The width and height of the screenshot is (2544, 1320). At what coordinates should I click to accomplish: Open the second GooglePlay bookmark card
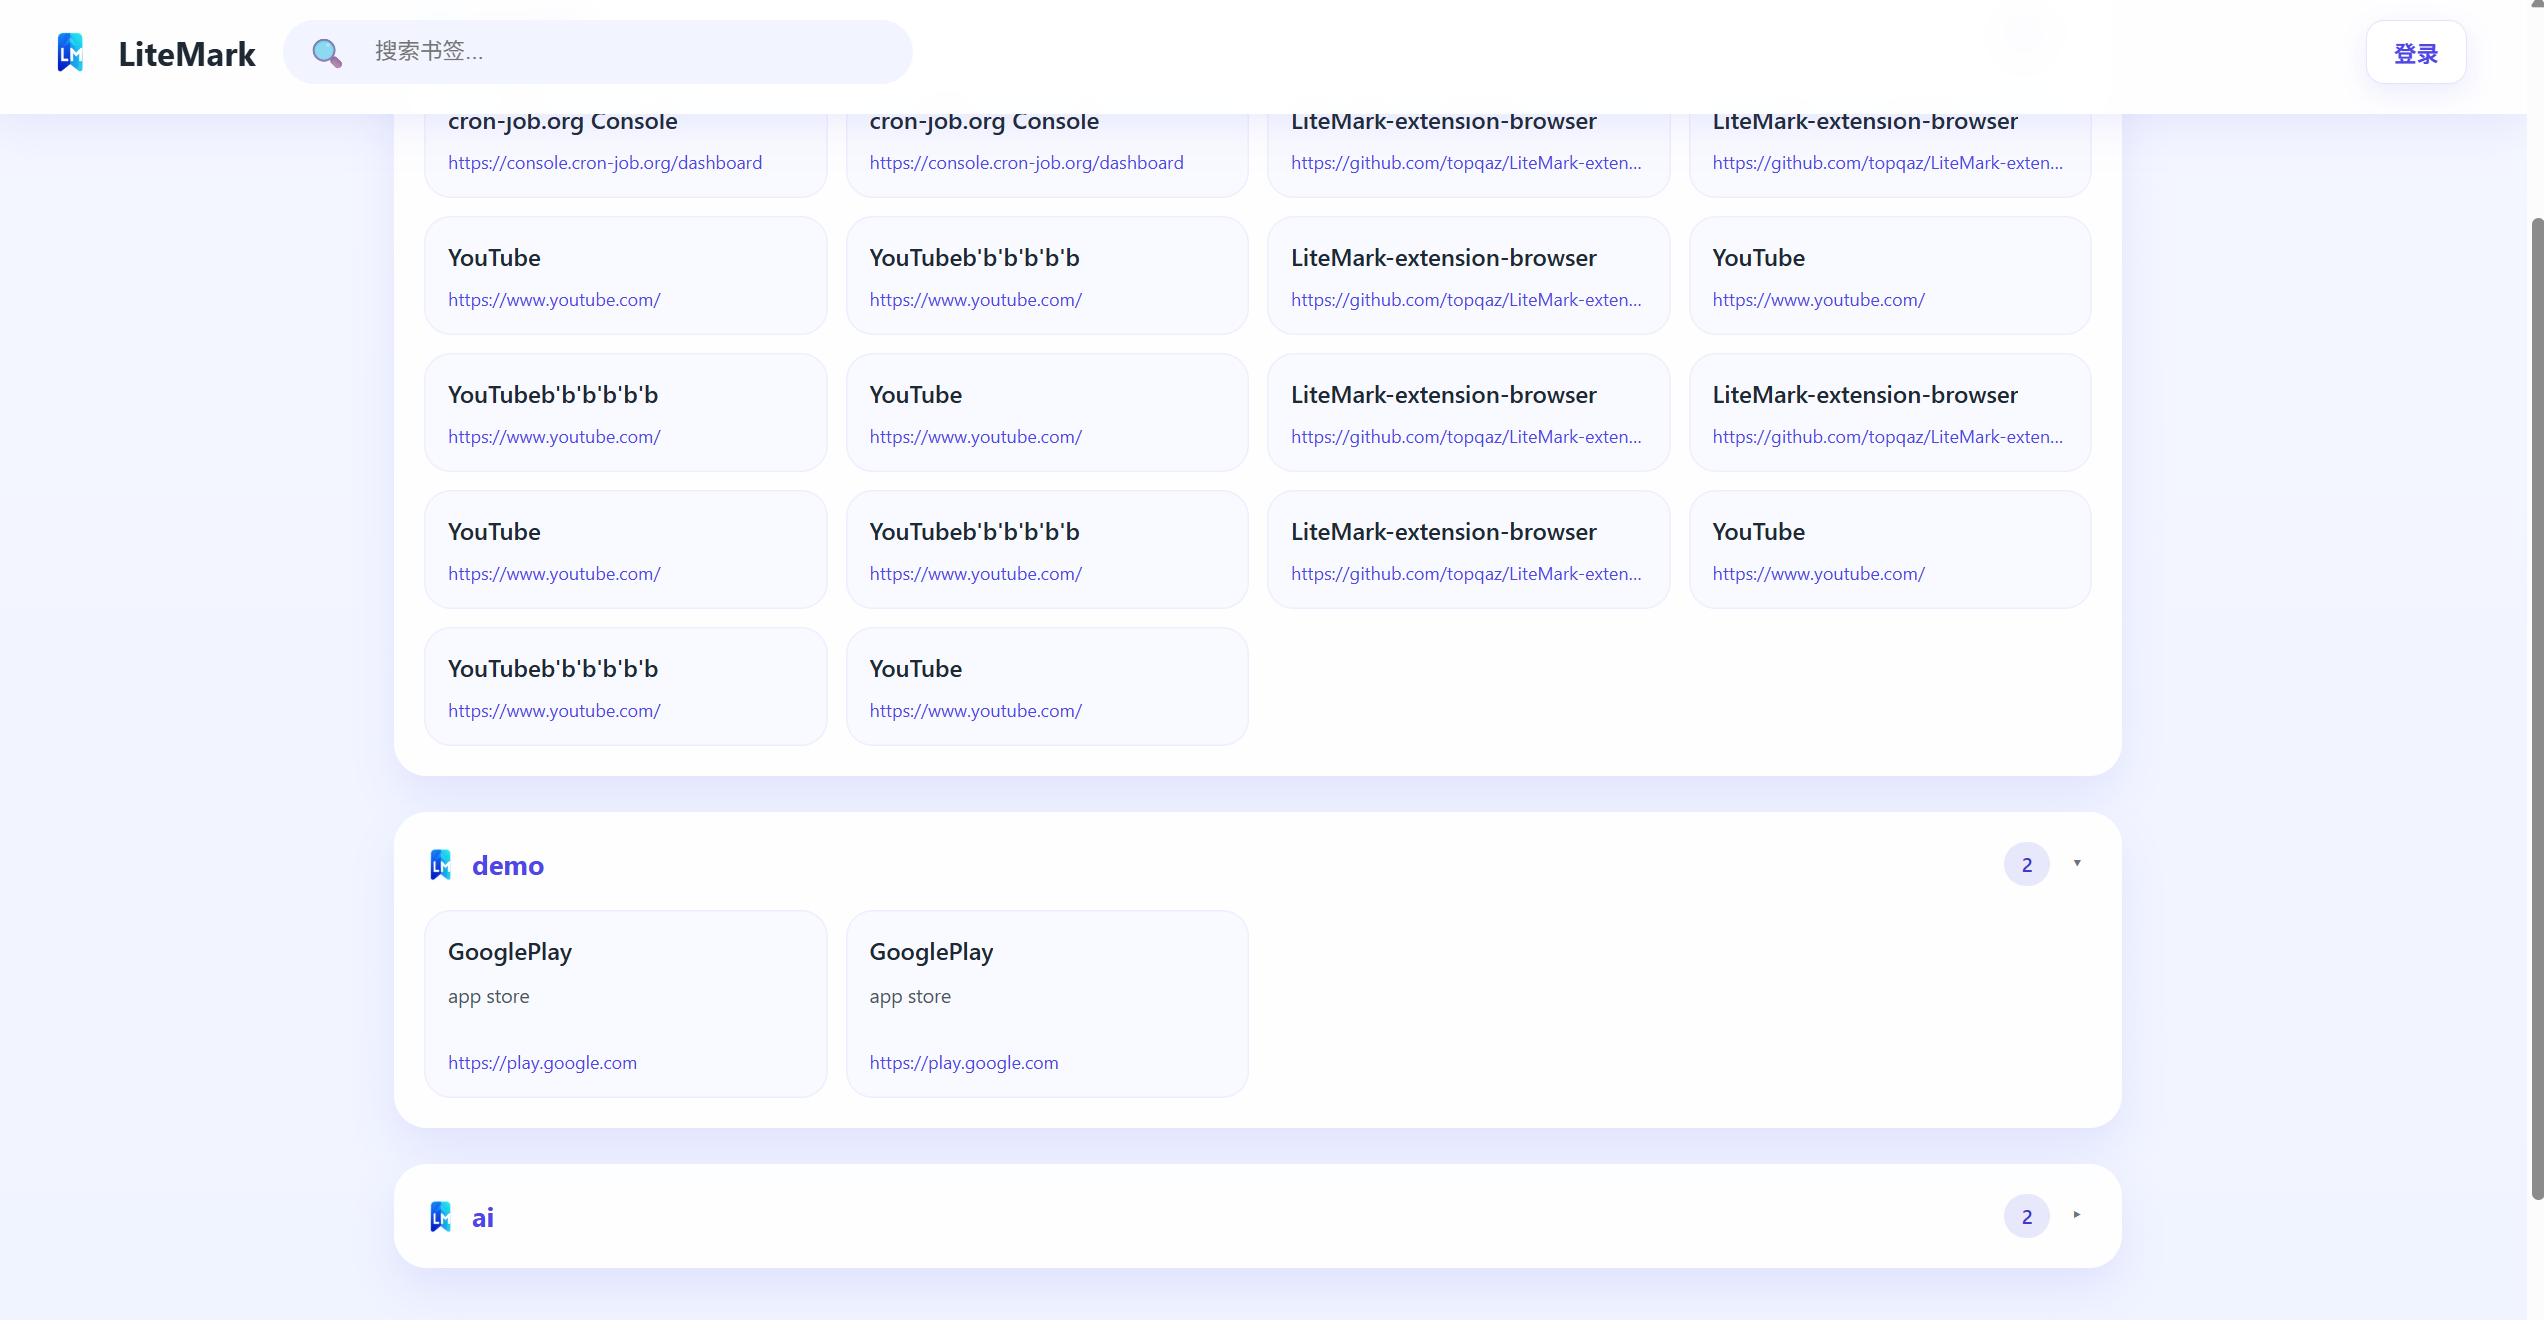pos(1046,1003)
